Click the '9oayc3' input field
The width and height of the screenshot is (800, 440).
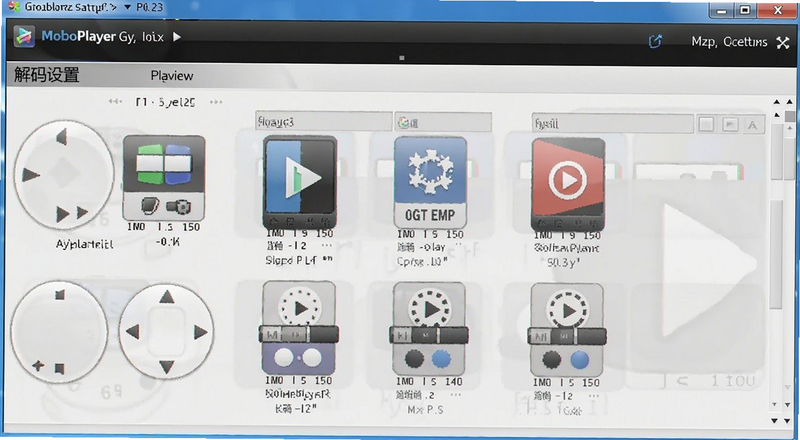pyautogui.click(x=323, y=122)
